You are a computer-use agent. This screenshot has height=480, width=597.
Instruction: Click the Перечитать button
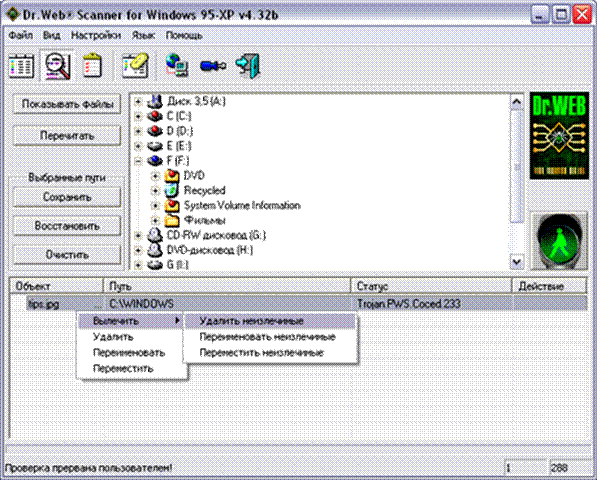(67, 136)
